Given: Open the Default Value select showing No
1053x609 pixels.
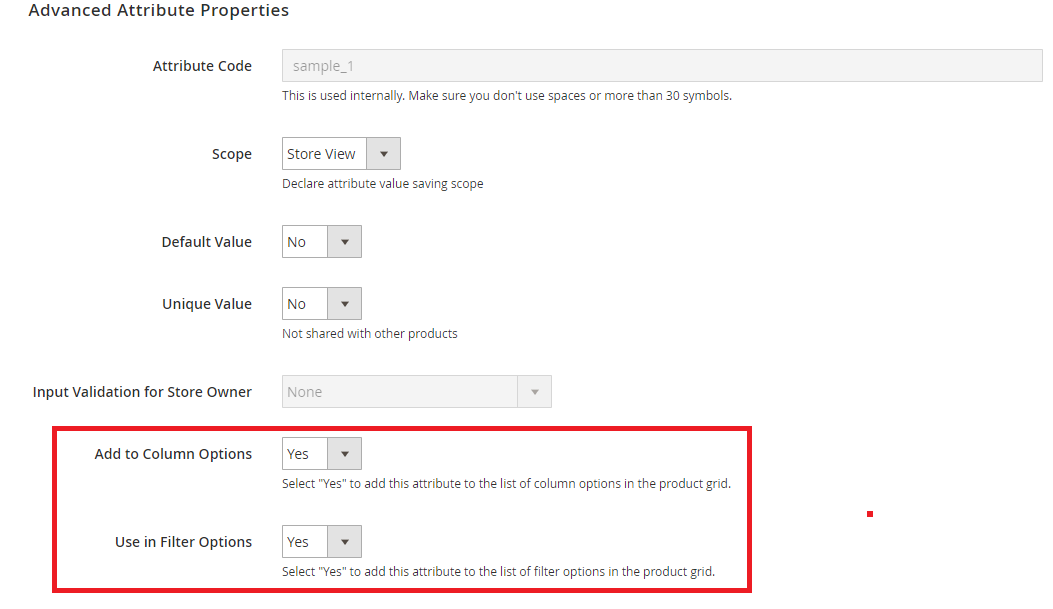Looking at the screenshot, I should coord(304,242).
